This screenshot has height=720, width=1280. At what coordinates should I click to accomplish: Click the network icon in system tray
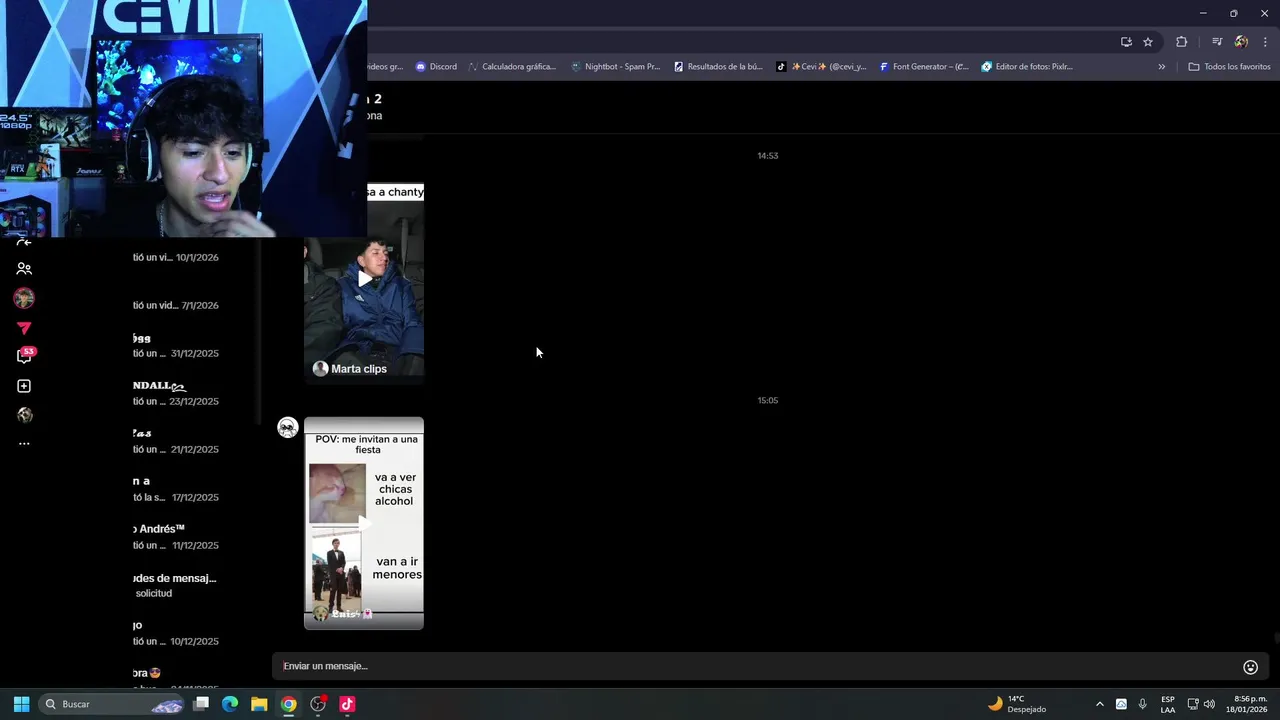point(1193,704)
